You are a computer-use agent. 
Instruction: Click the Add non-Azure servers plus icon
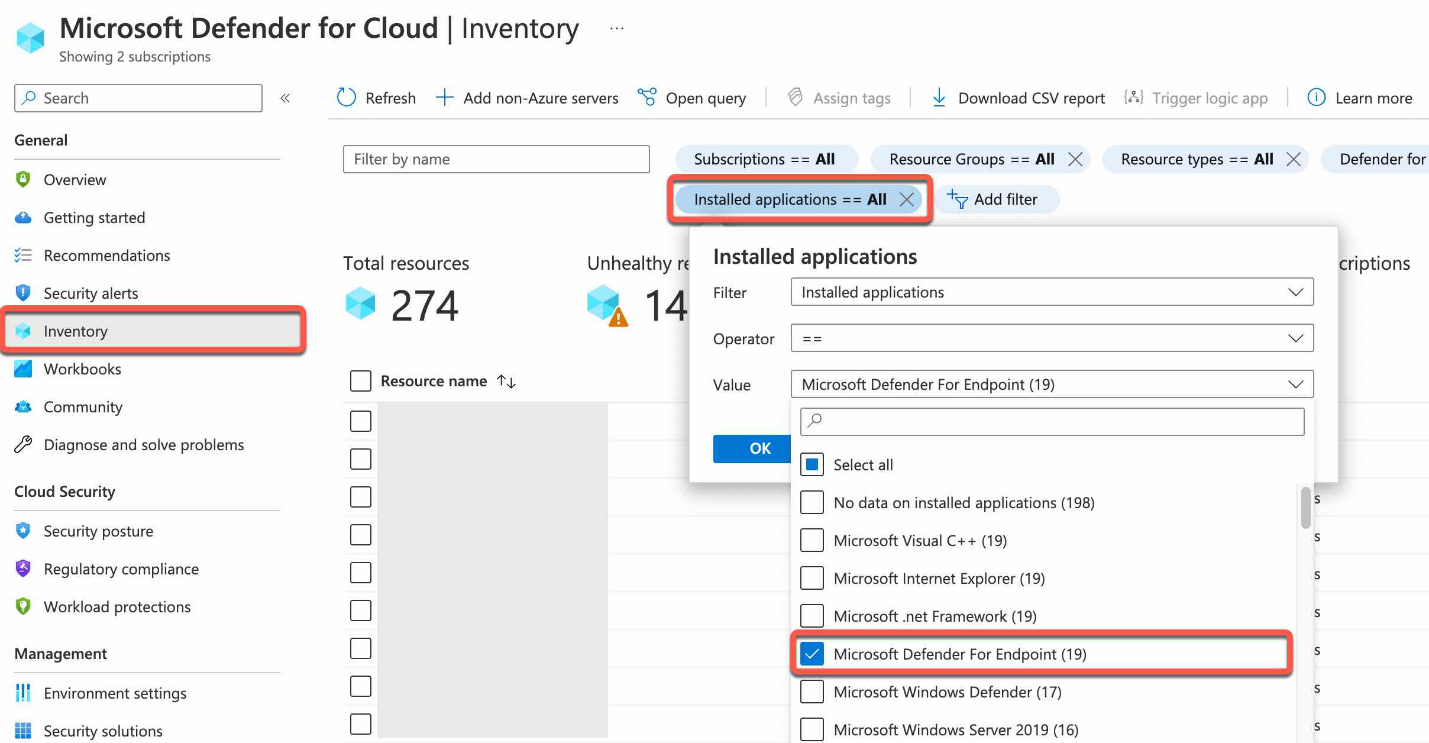[445, 98]
